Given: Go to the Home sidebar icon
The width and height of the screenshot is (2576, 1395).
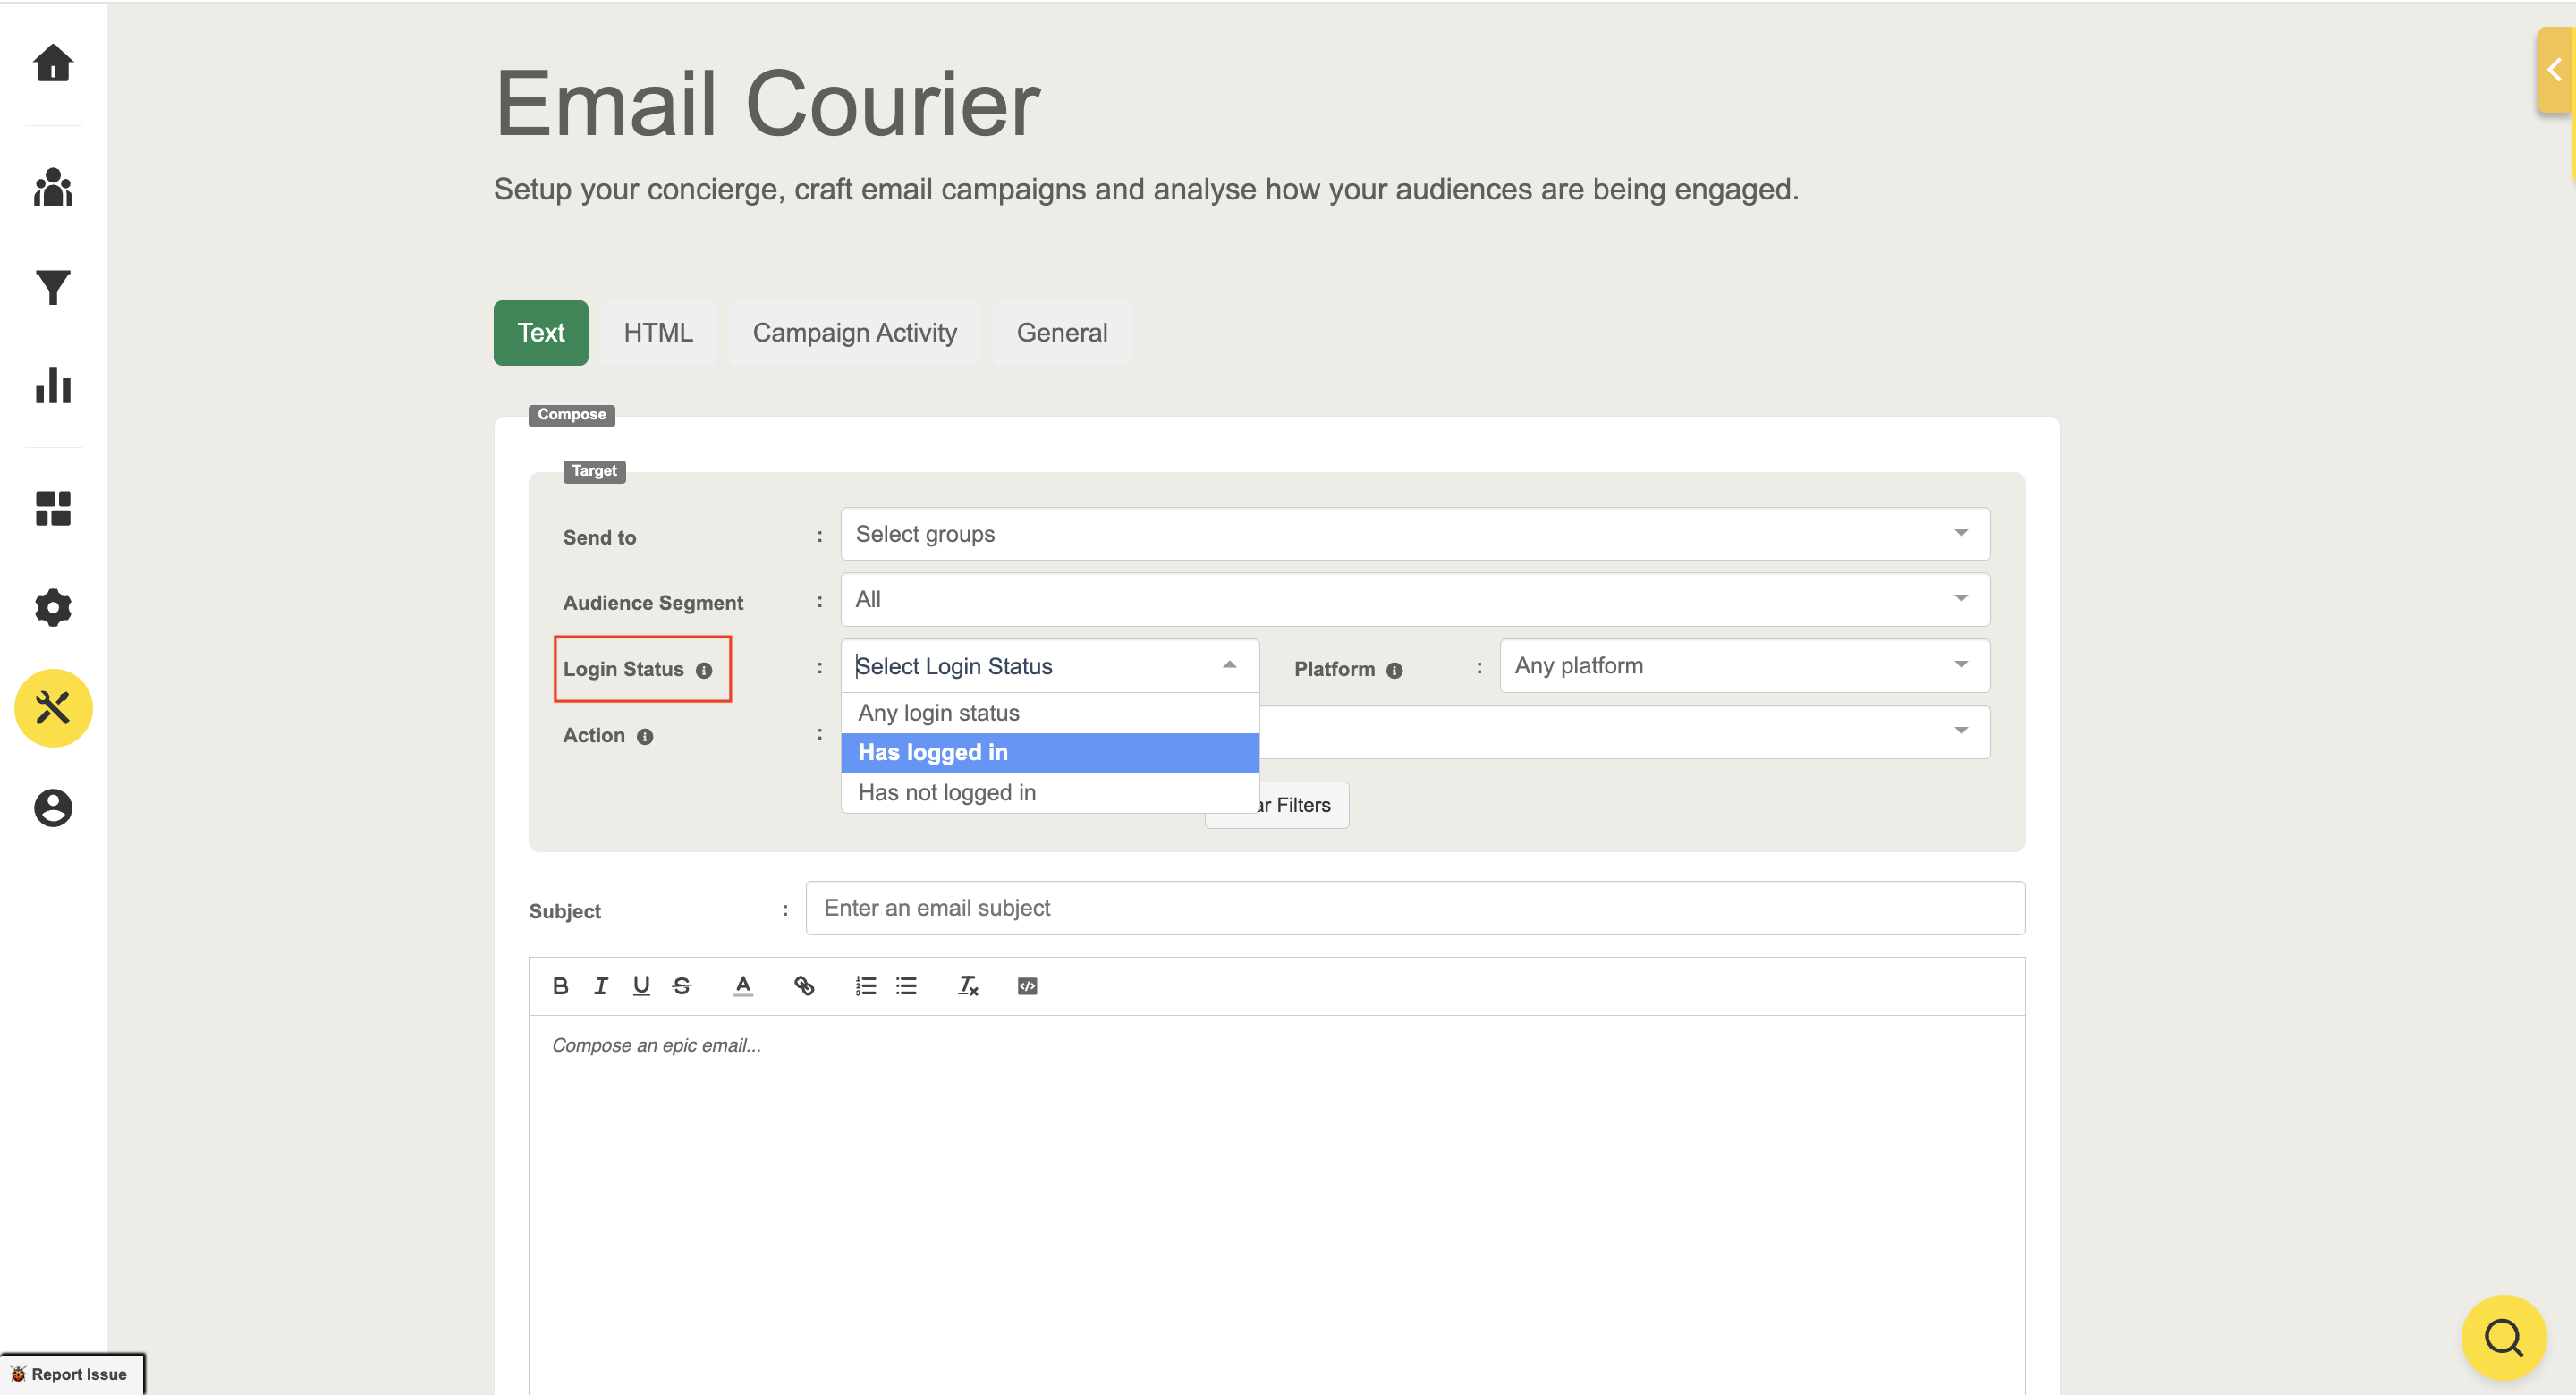Looking at the screenshot, I should [x=53, y=63].
